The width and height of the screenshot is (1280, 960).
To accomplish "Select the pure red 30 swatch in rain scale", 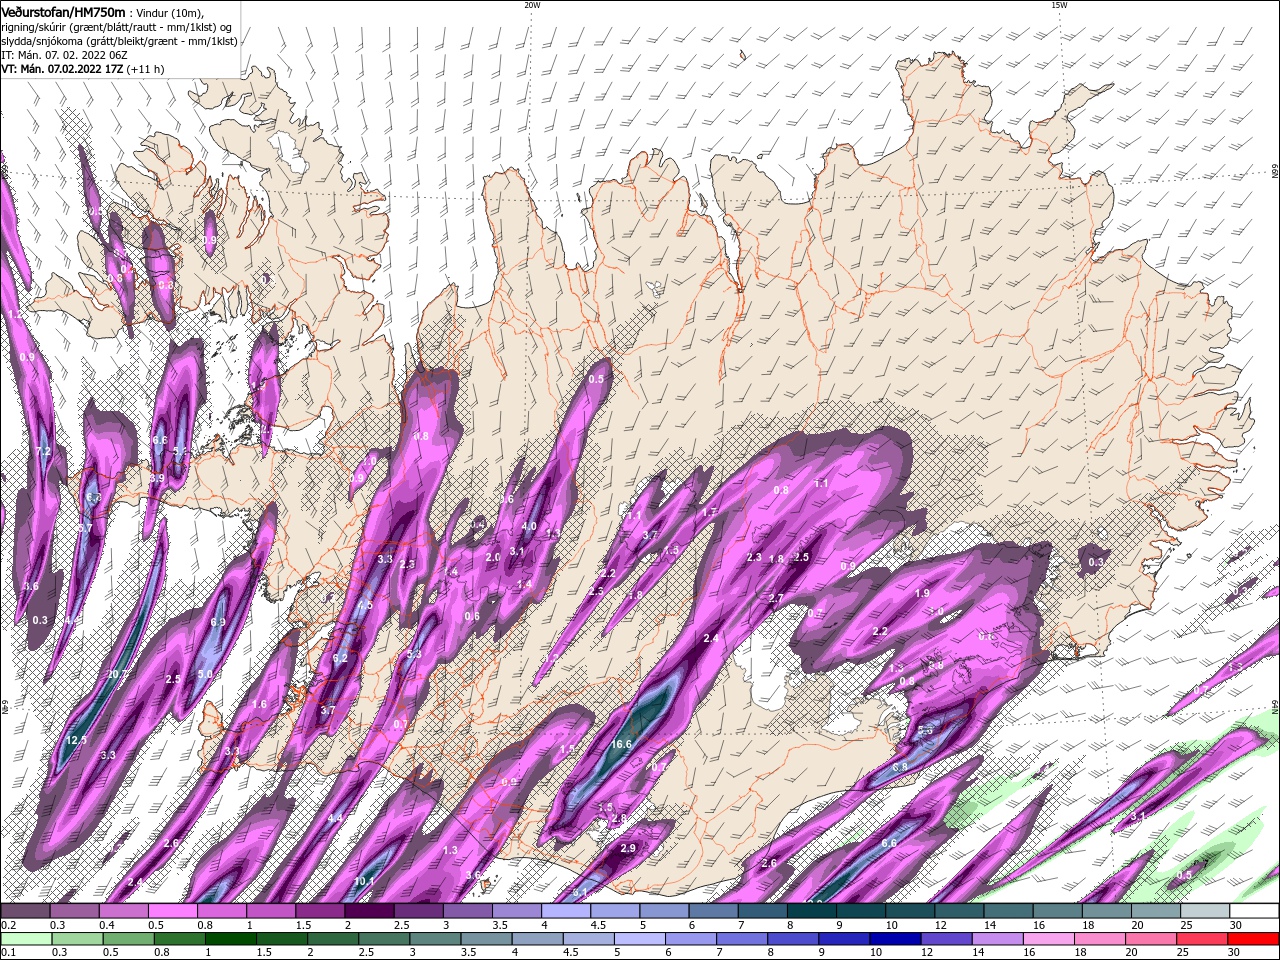I will [1252, 938].
